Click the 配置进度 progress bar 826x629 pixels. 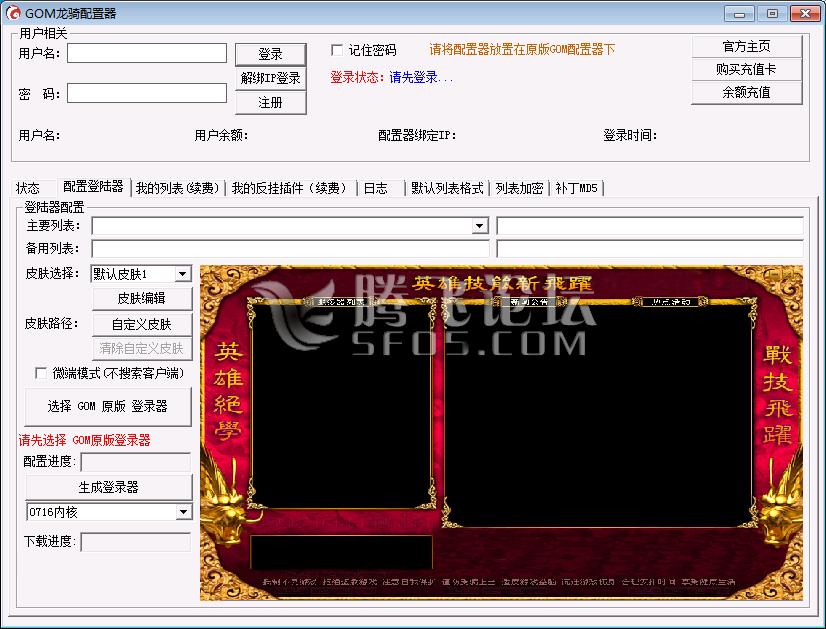[135, 462]
